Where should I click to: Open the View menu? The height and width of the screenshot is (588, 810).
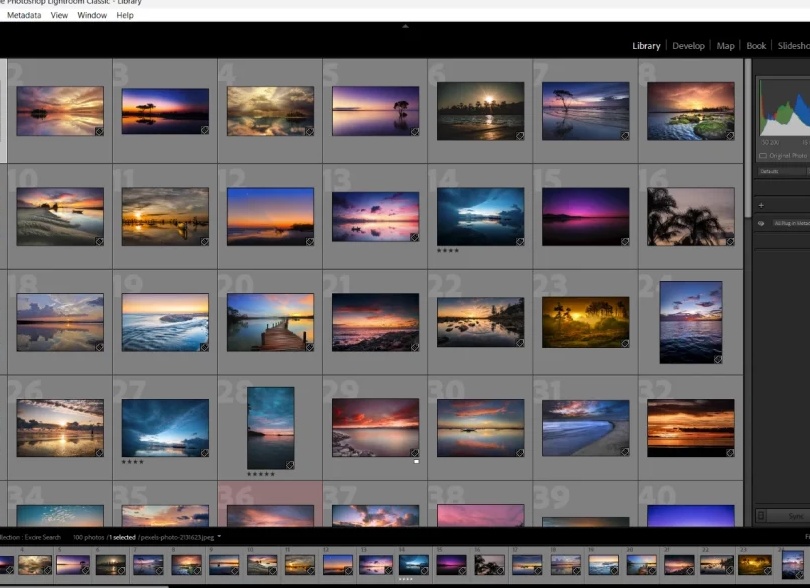[x=59, y=15]
